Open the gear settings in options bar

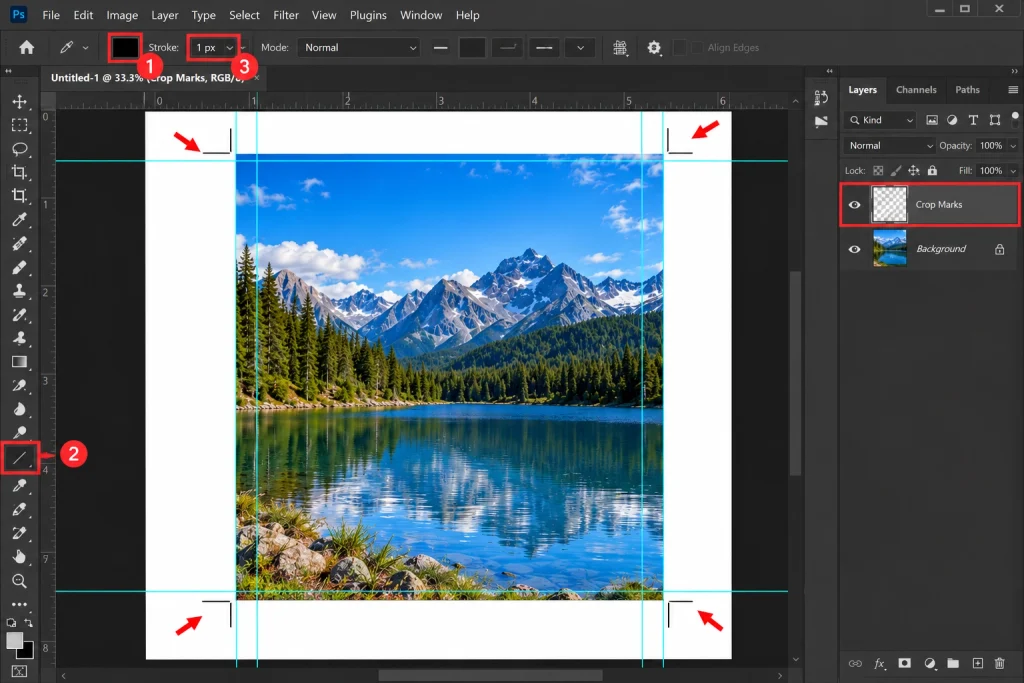pos(654,48)
